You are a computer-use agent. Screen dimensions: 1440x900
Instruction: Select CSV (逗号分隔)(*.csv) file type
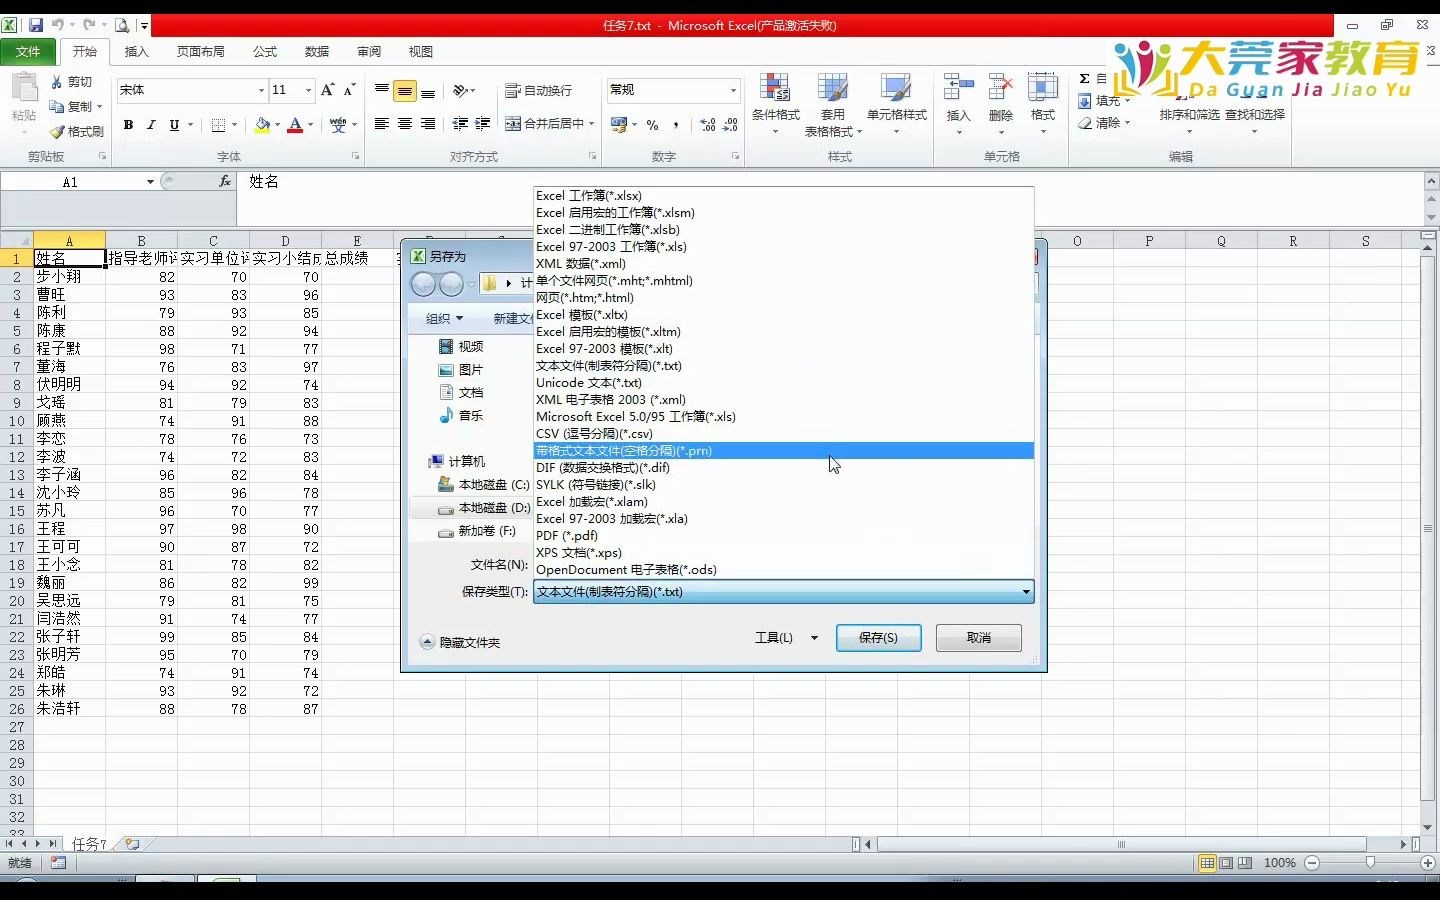(783, 434)
